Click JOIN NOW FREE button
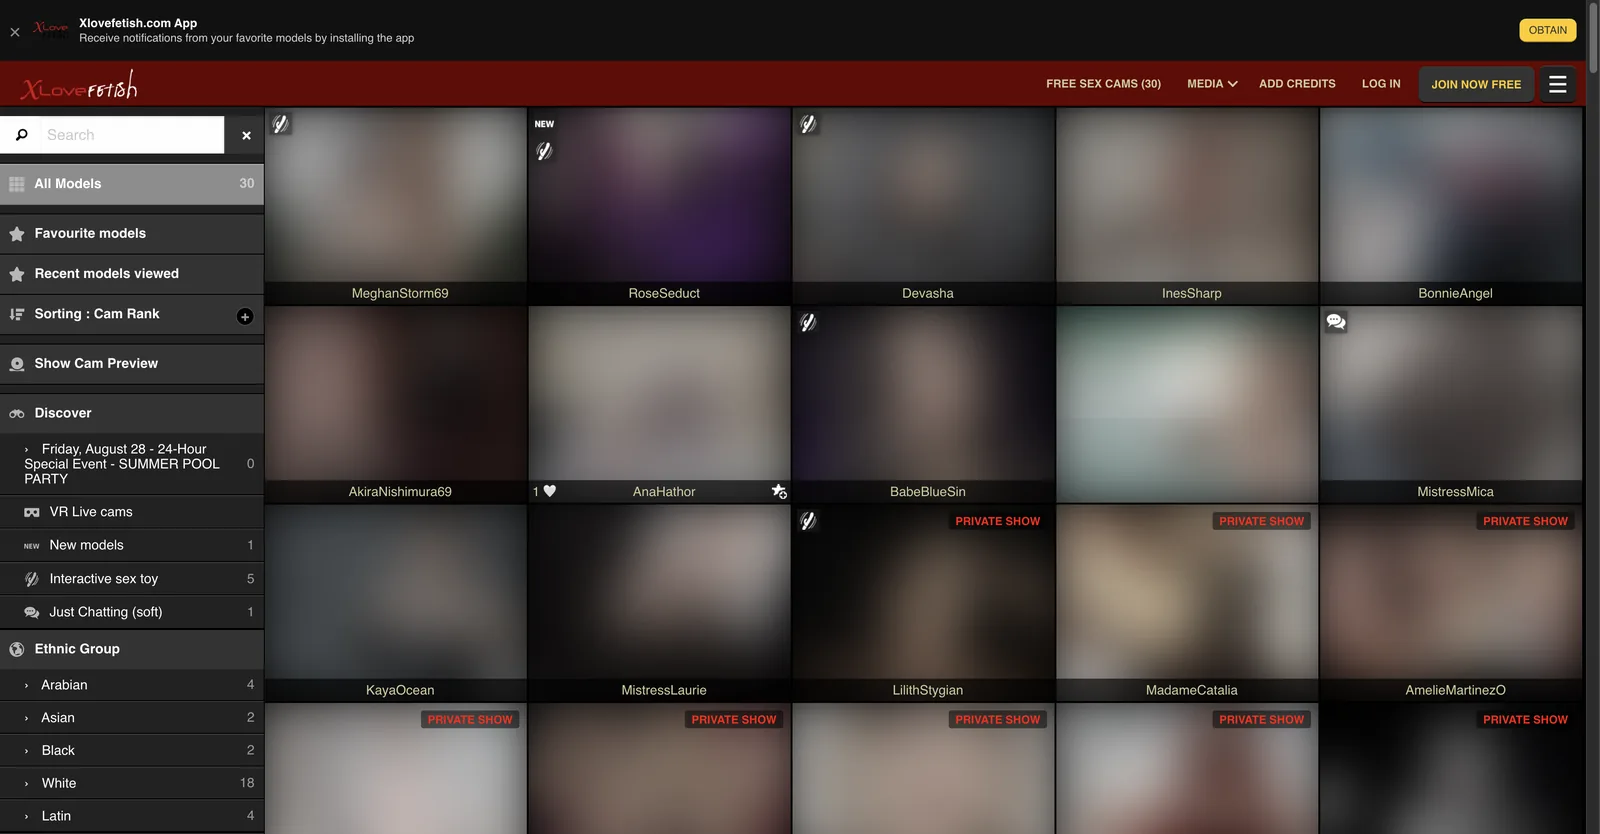Viewport: 1600px width, 834px height. (x=1476, y=84)
